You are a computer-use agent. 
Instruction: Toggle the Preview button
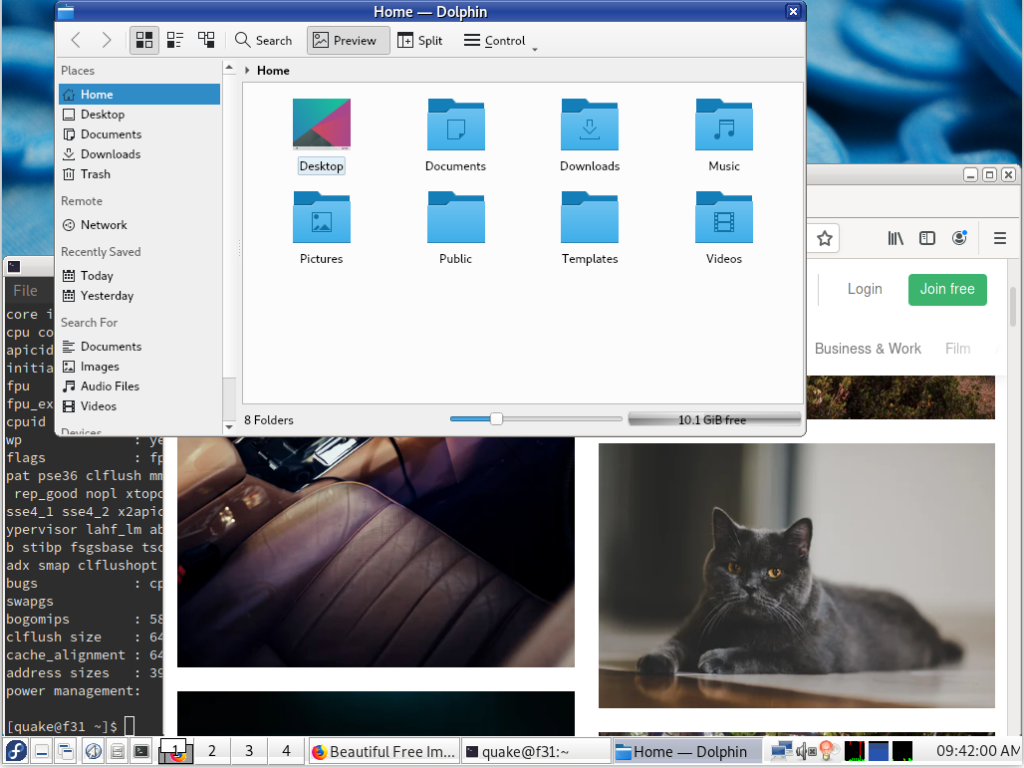click(x=344, y=40)
